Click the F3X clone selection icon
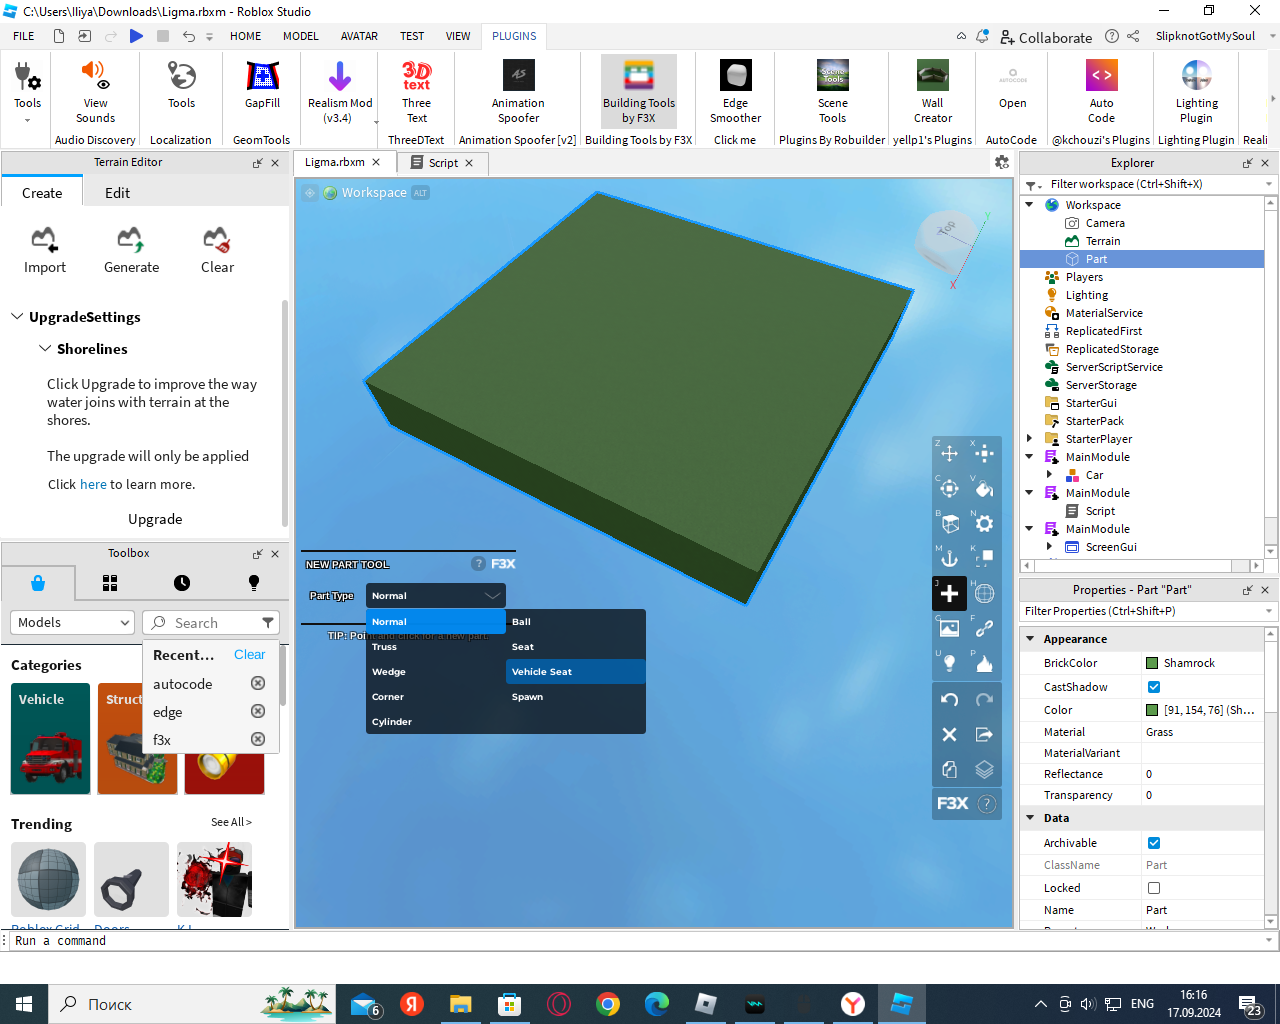The width and height of the screenshot is (1280, 1024). (949, 769)
